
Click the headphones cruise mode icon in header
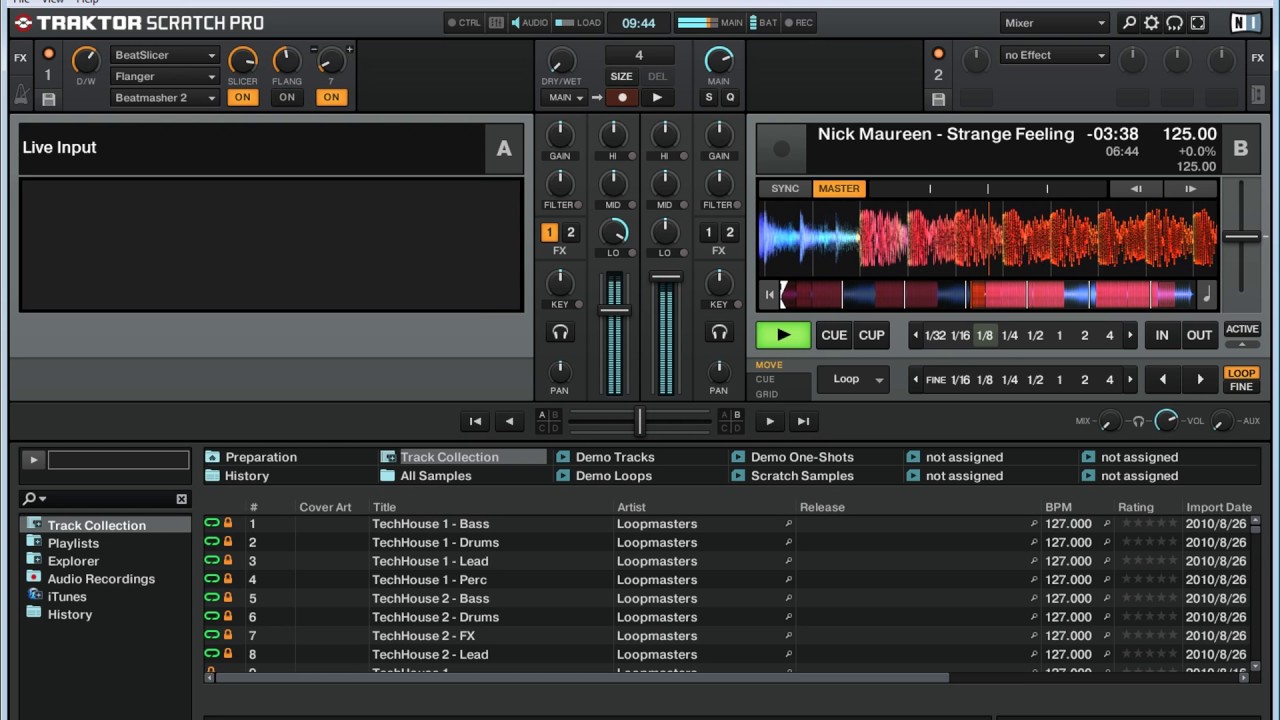(x=1175, y=23)
